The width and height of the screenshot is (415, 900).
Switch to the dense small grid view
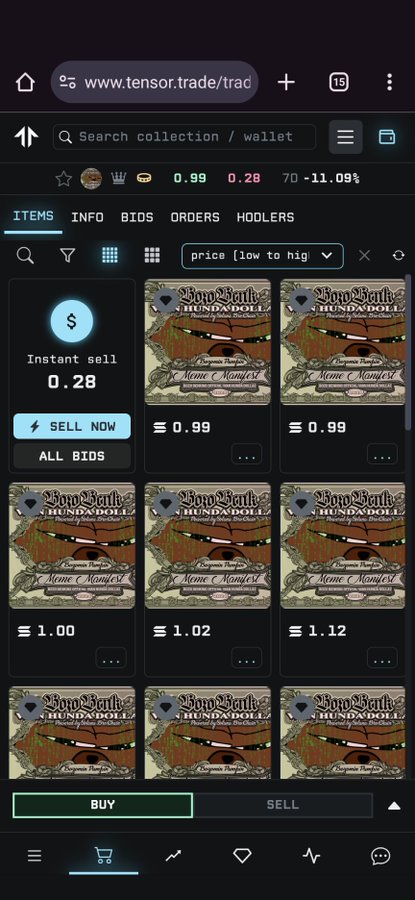pos(110,255)
